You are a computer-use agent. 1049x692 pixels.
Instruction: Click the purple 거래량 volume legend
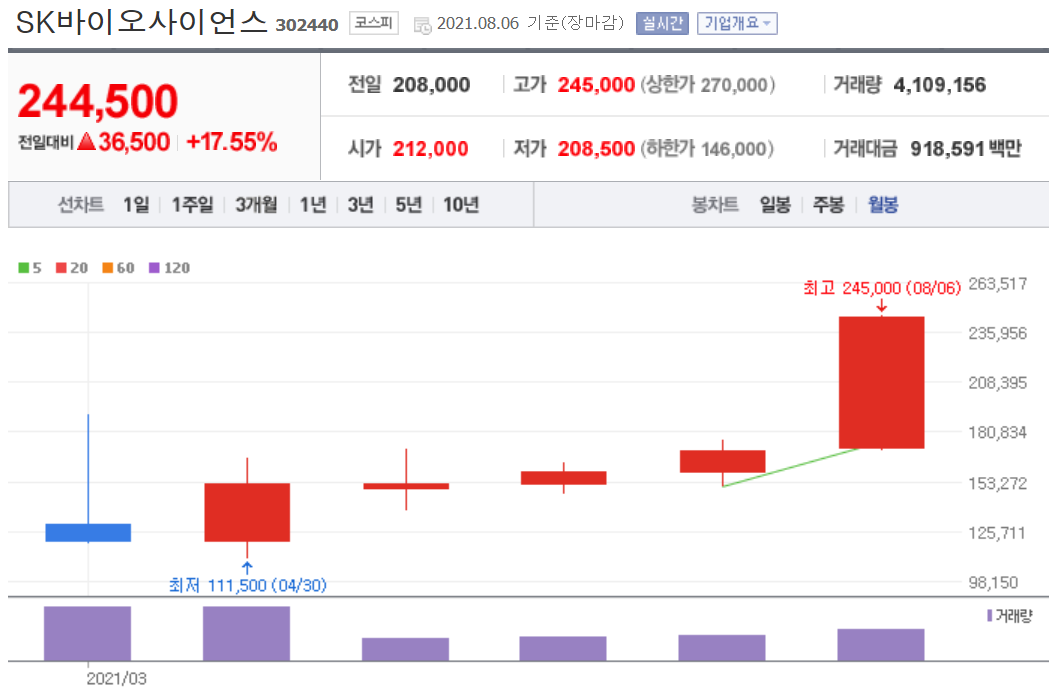coord(1010,615)
